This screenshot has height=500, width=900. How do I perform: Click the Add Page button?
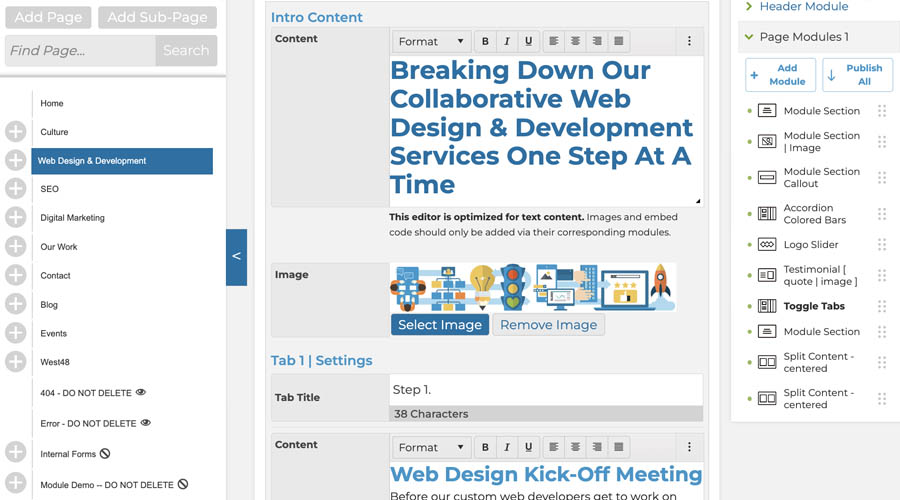48,17
